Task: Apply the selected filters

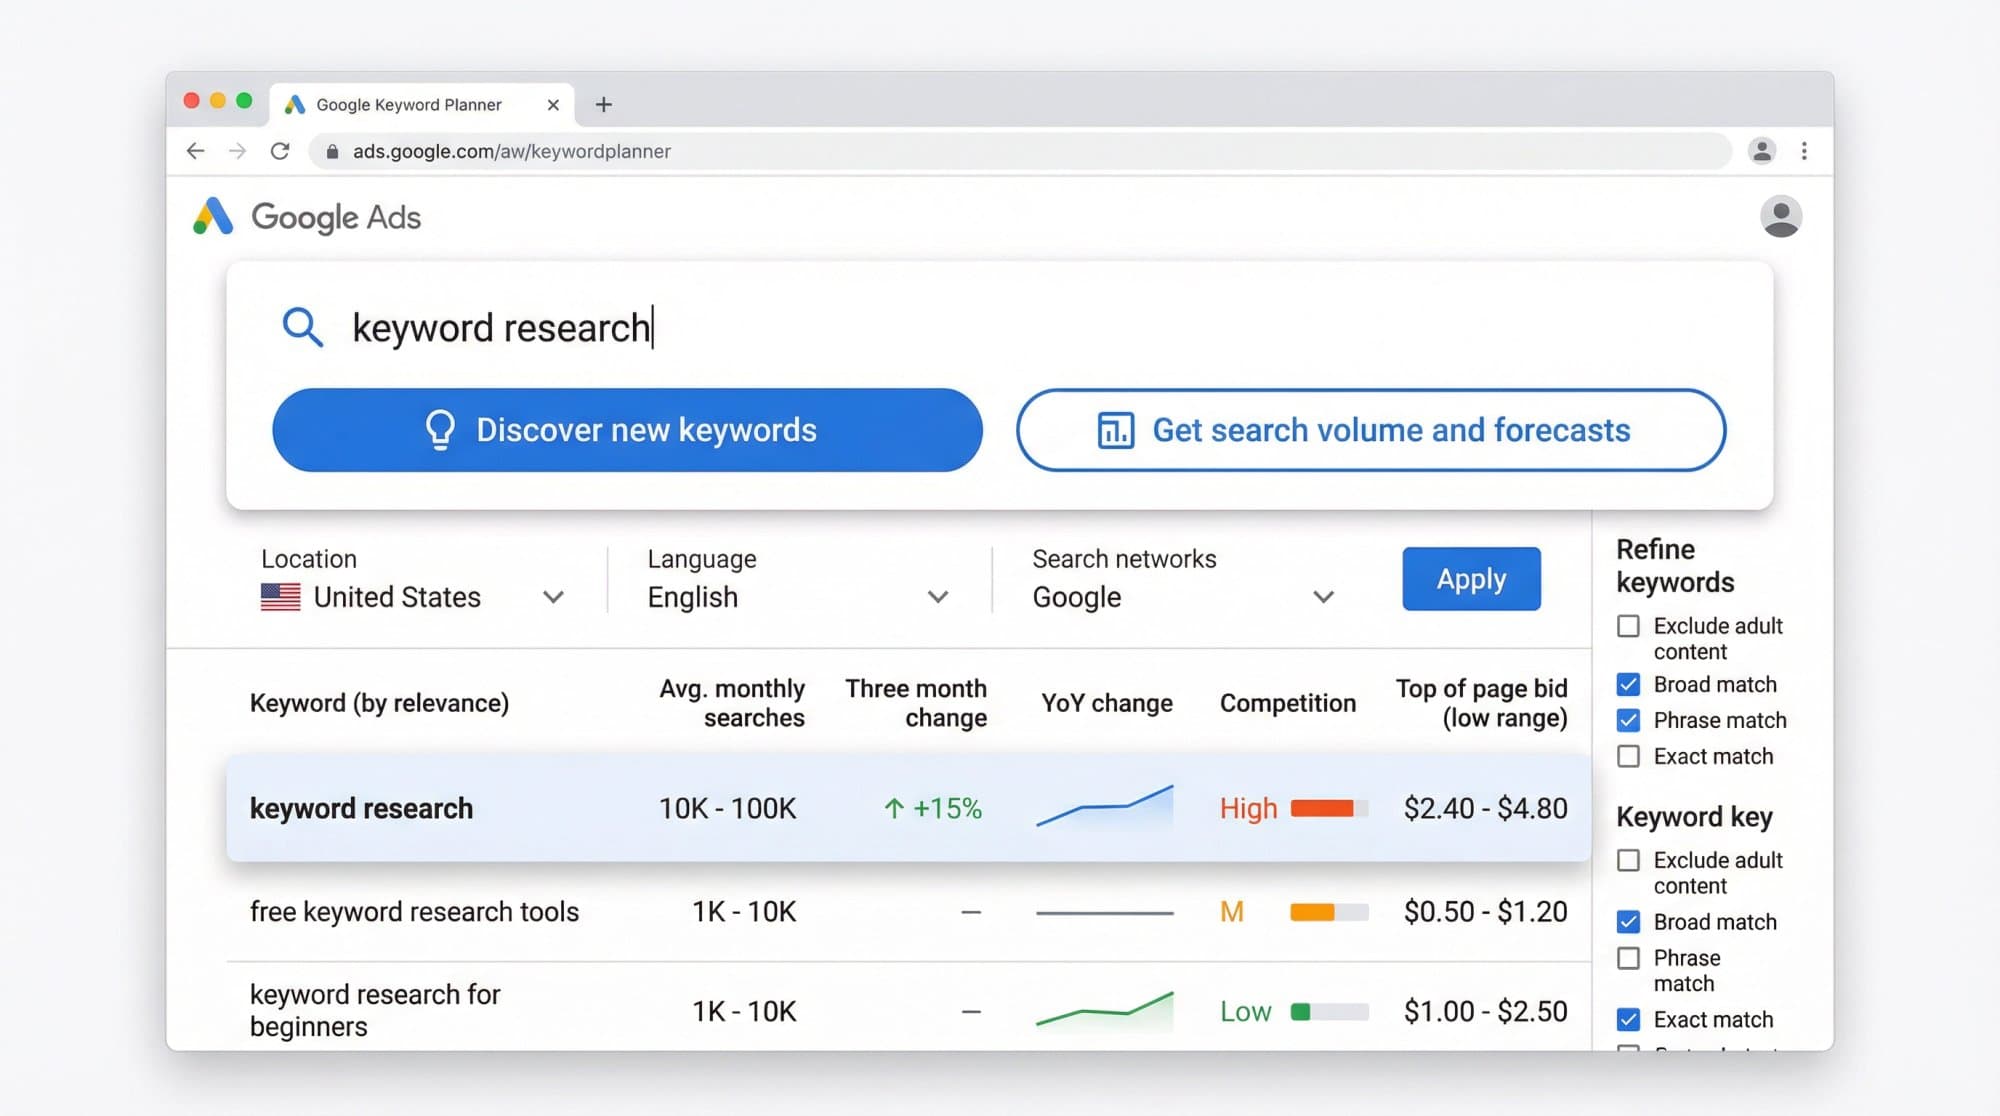Action: [x=1471, y=579]
